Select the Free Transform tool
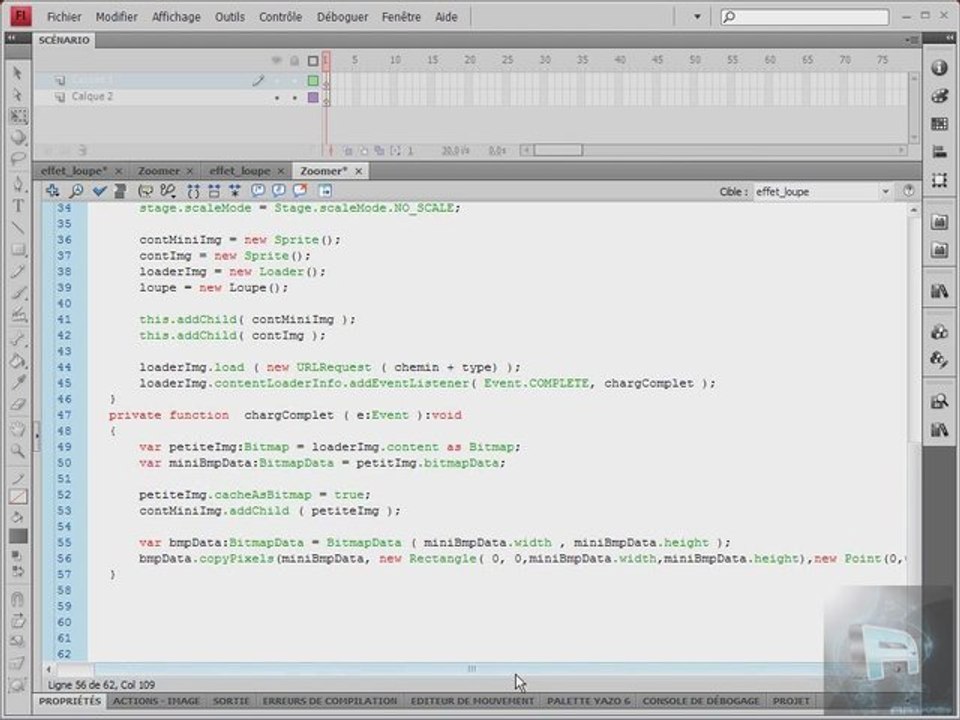 click(x=18, y=116)
